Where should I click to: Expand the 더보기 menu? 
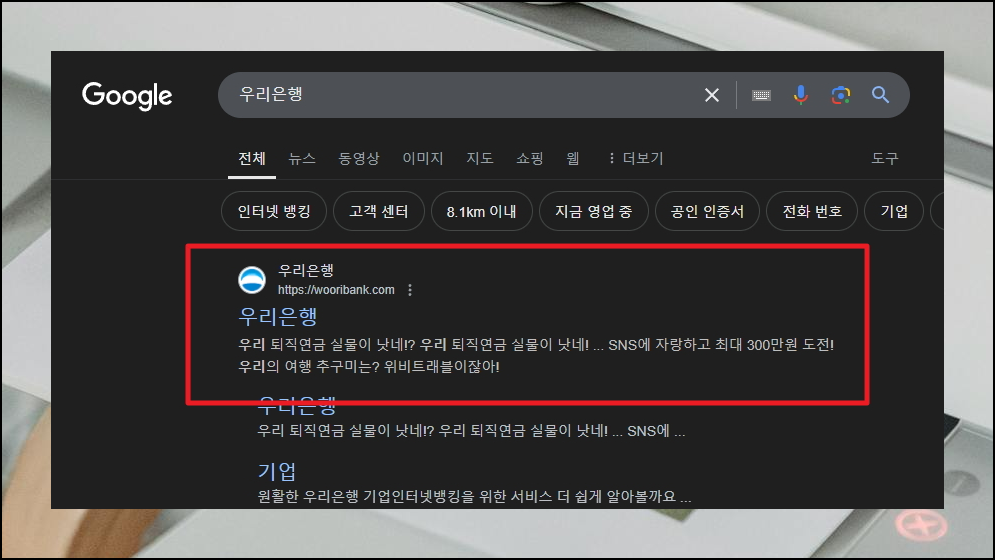(635, 158)
